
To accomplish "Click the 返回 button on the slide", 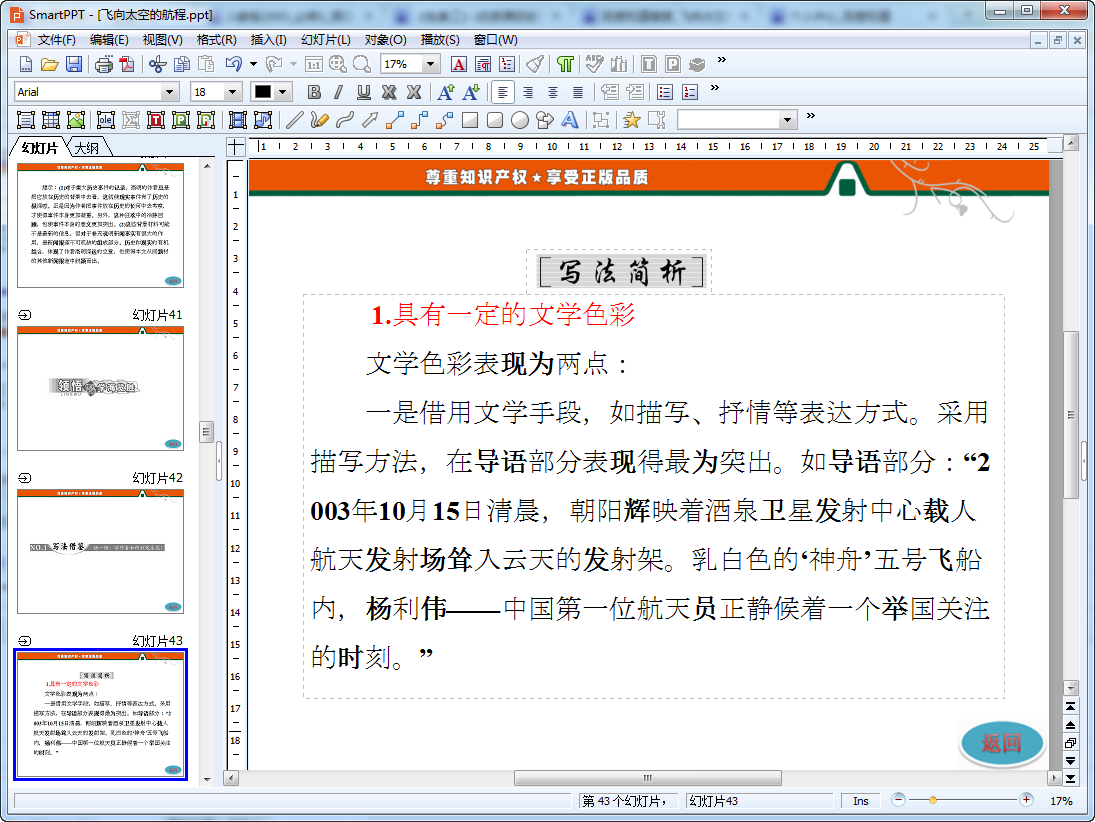I will [1001, 743].
